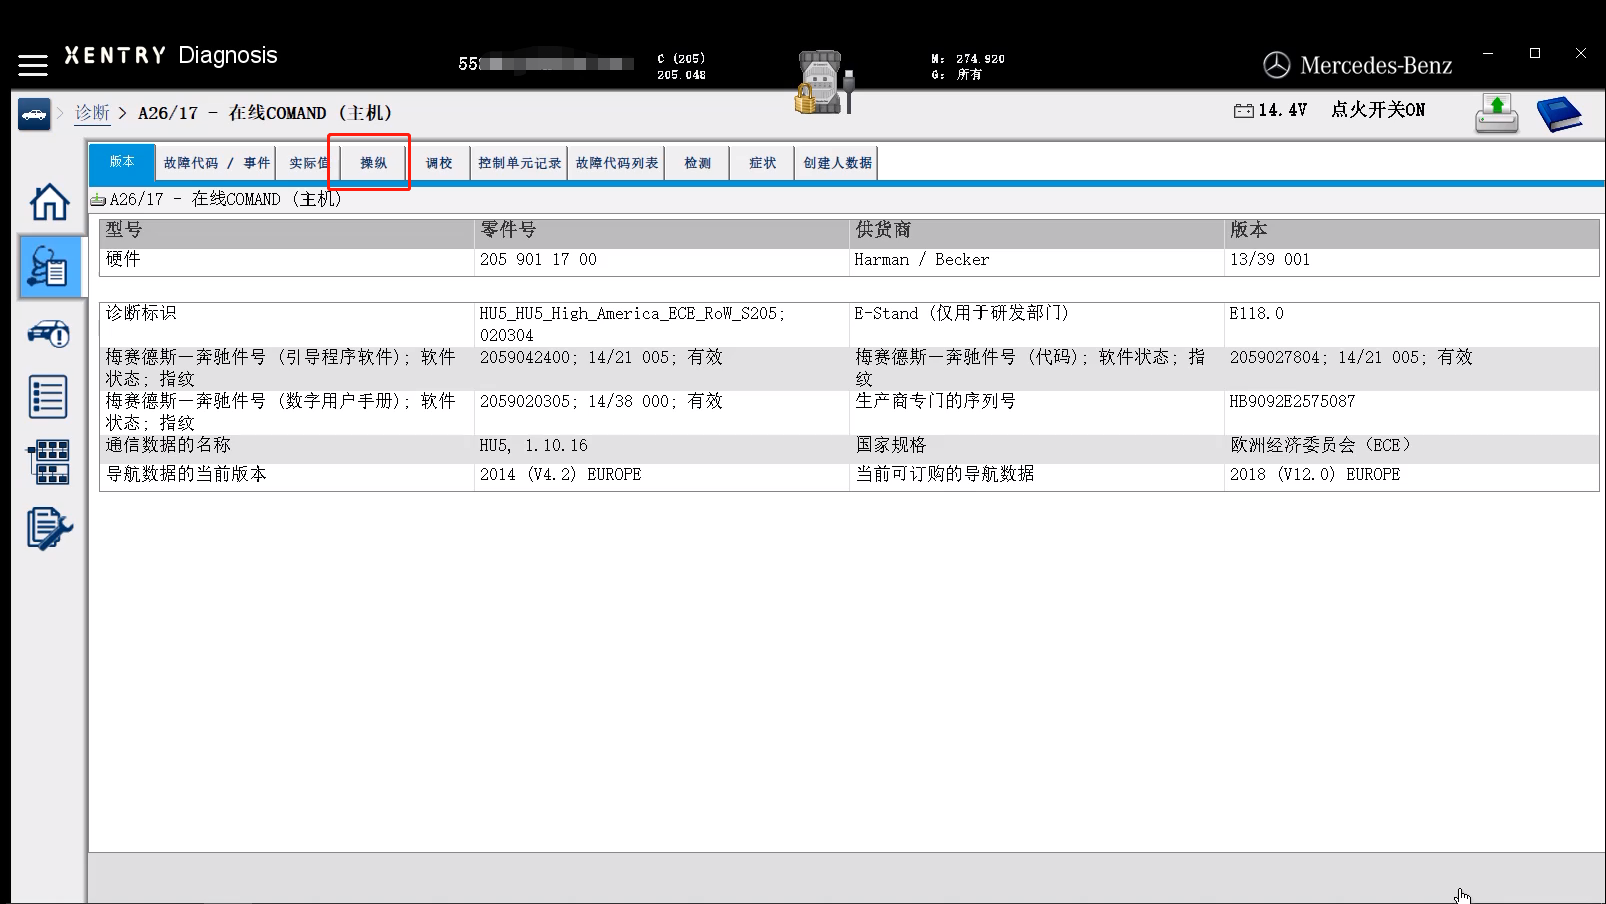Select value 2059020305; 14/38 000; 有效

tap(601, 402)
